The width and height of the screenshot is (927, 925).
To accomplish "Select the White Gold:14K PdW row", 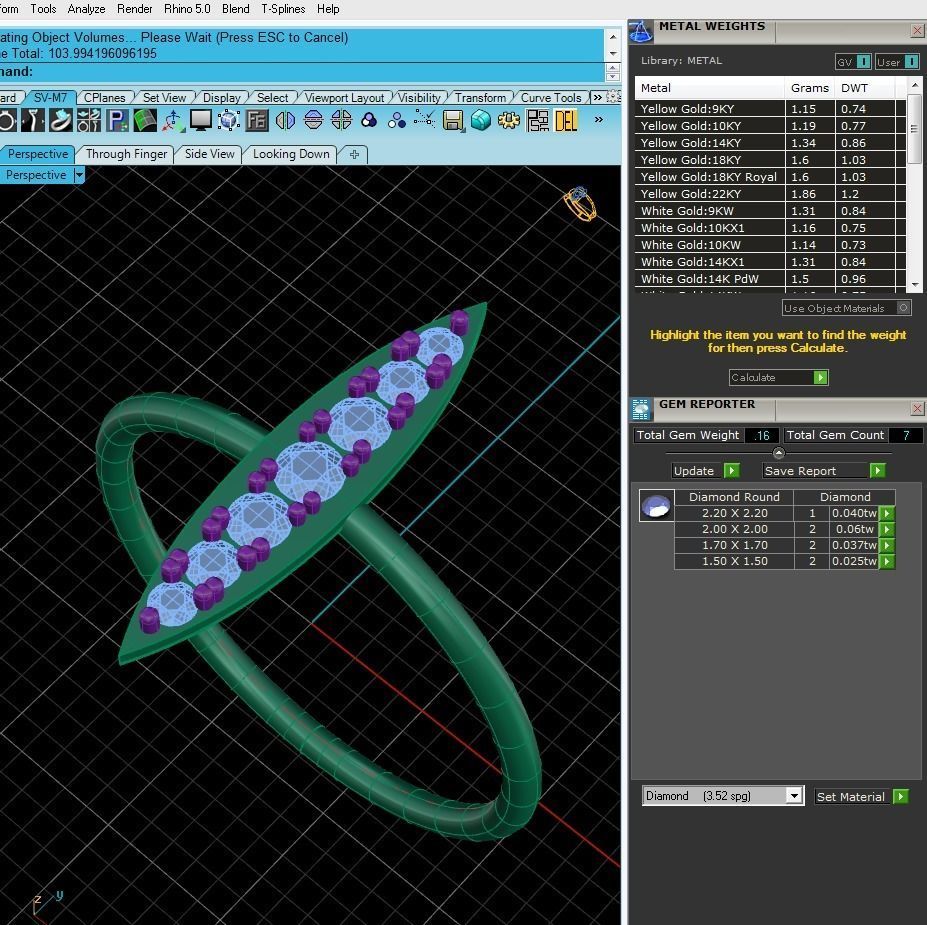I will coord(770,278).
